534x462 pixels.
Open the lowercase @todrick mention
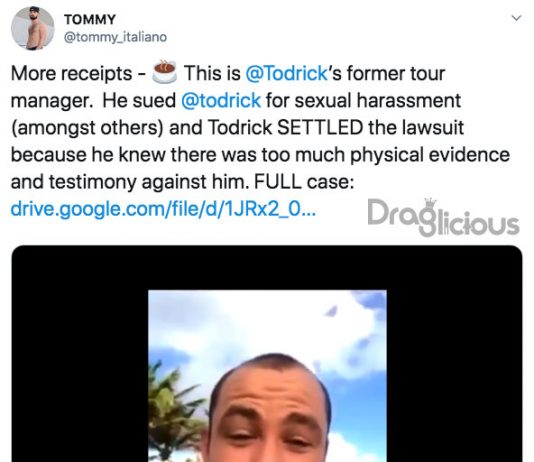221,100
